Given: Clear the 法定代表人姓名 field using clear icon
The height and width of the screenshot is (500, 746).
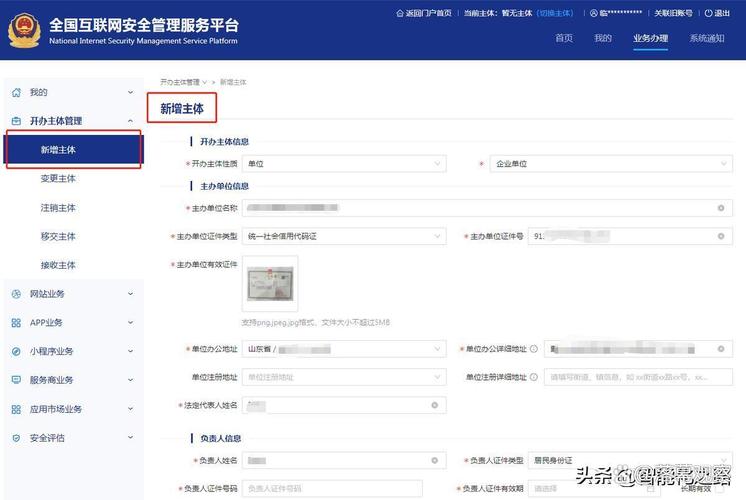Looking at the screenshot, I should click(434, 405).
